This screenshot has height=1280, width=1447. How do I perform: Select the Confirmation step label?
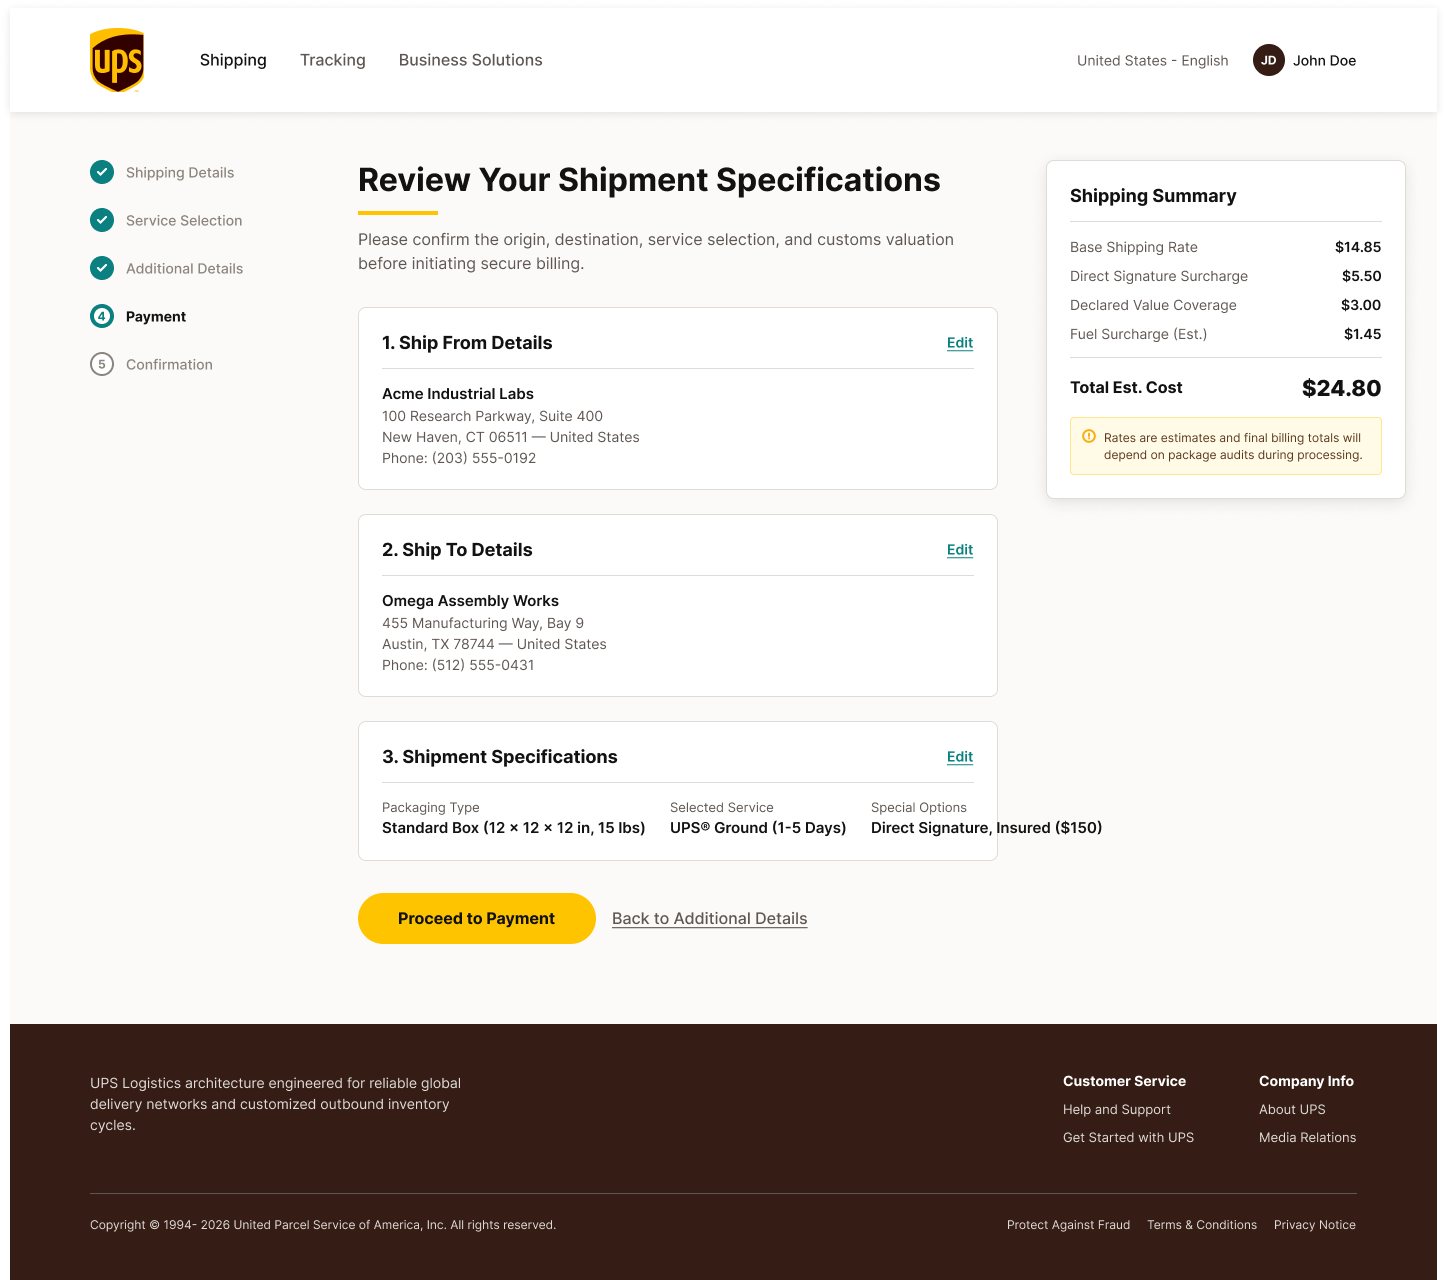point(169,364)
